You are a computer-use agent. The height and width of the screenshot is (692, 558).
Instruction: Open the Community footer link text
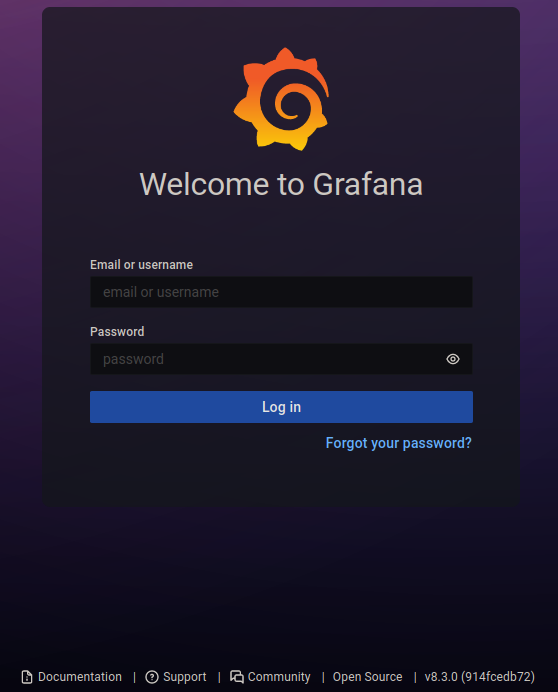click(x=279, y=677)
